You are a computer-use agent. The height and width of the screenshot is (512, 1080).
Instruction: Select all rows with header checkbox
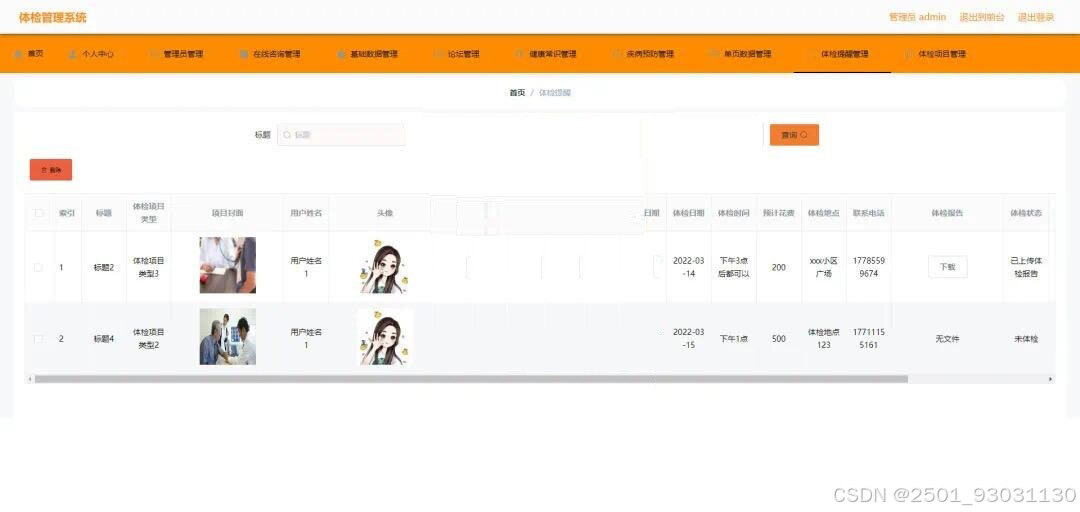[x=39, y=214]
